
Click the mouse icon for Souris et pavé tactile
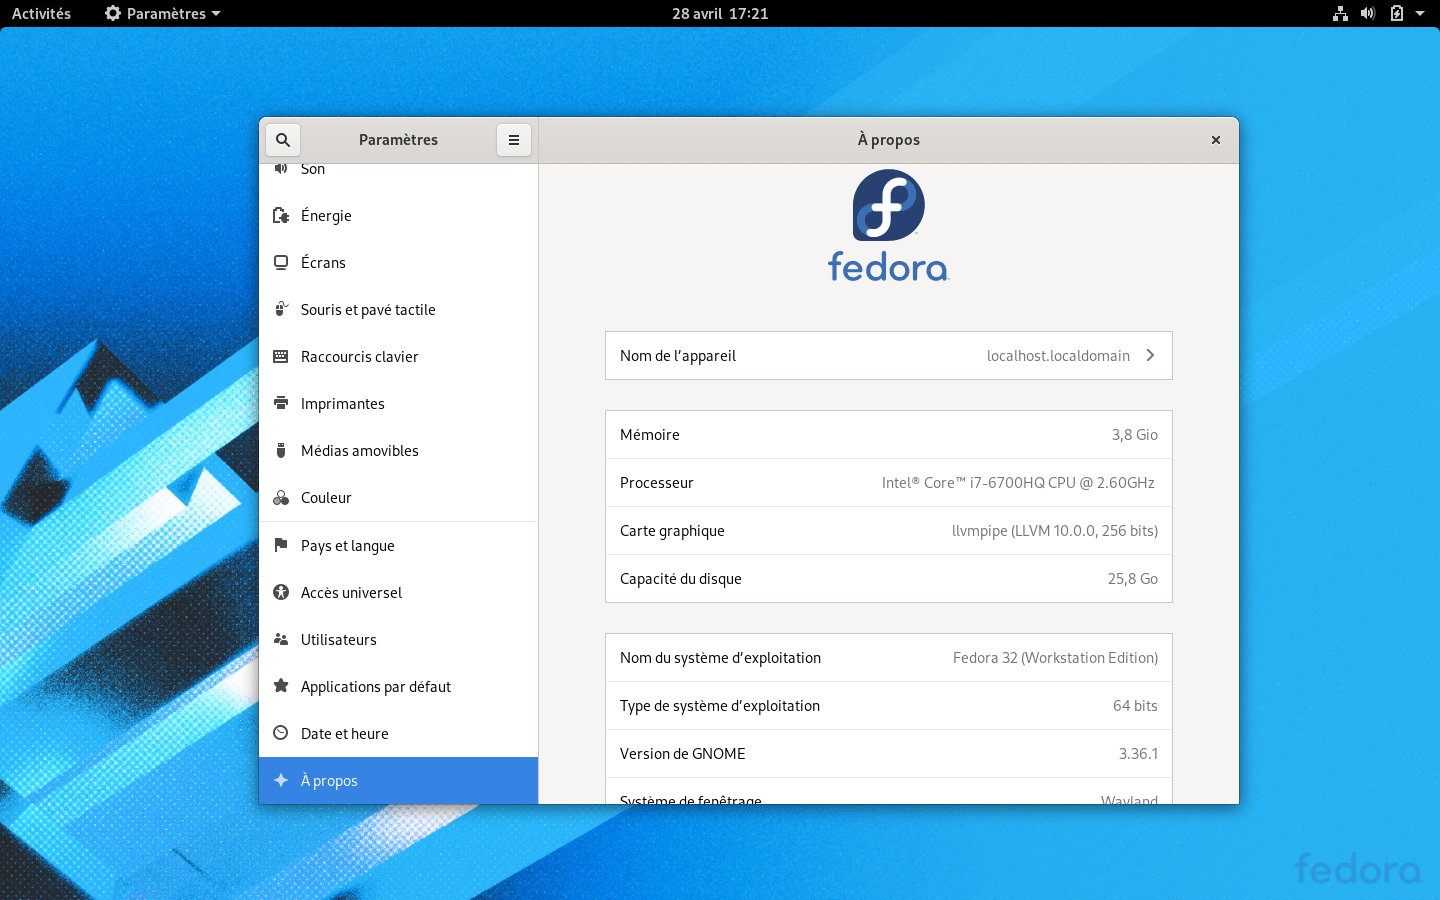tap(281, 310)
